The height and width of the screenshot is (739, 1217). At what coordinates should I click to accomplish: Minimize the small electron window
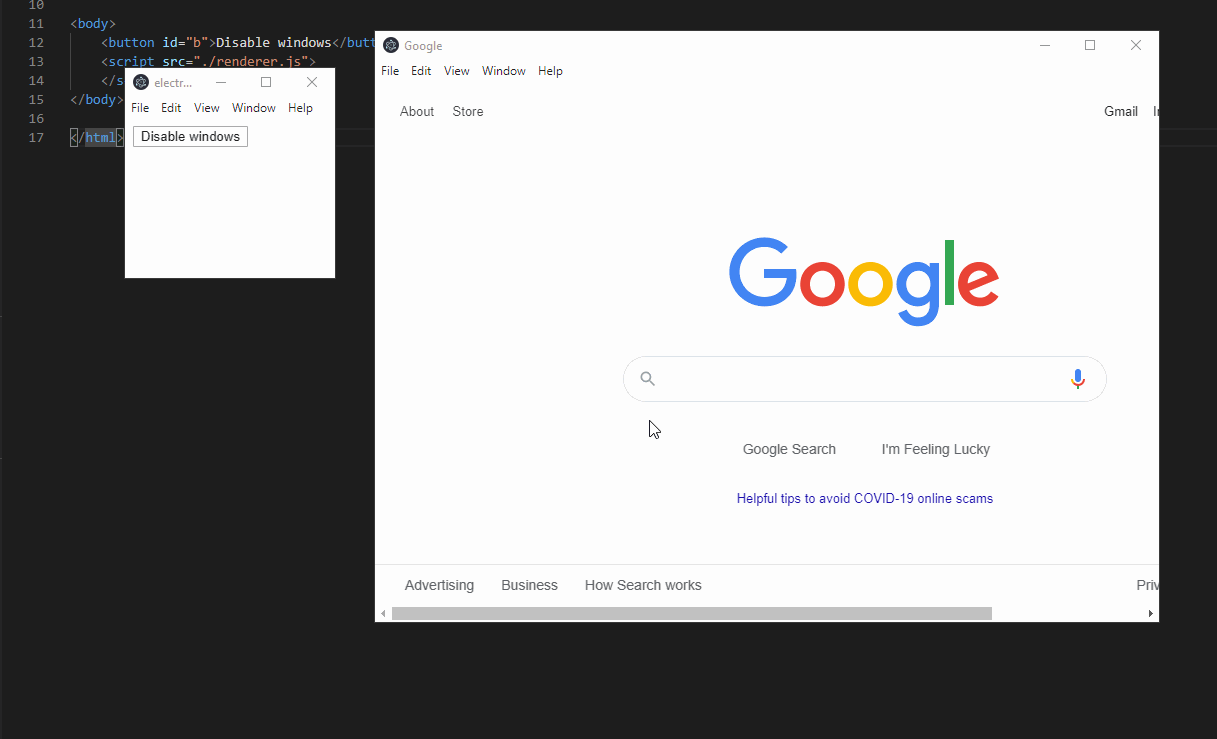221,82
